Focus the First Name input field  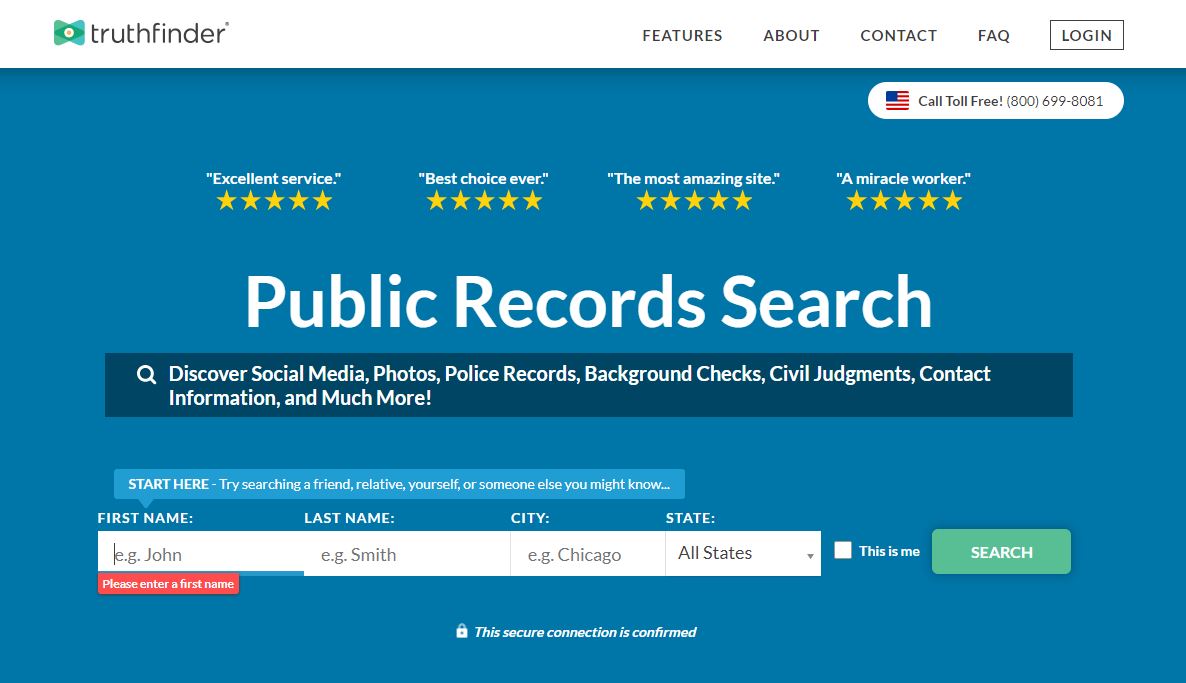(200, 554)
